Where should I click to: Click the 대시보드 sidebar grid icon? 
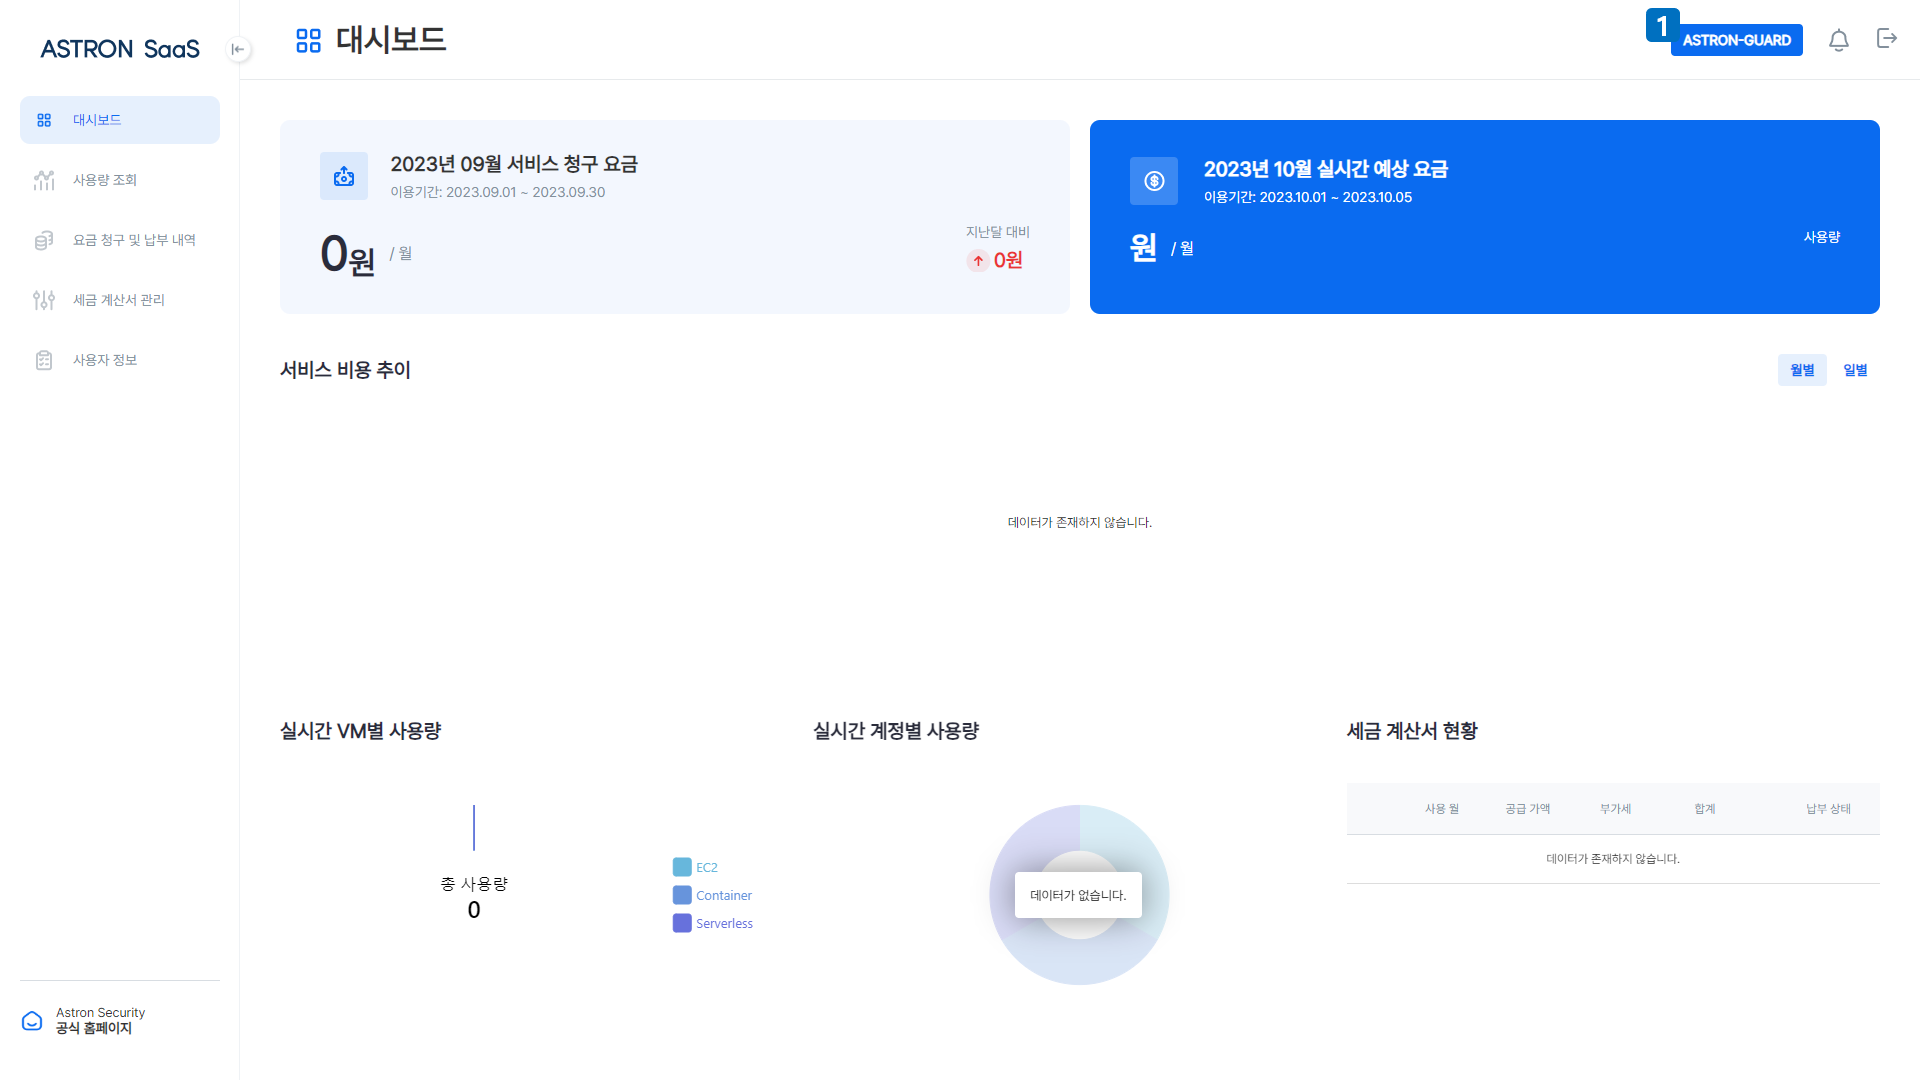[x=44, y=120]
